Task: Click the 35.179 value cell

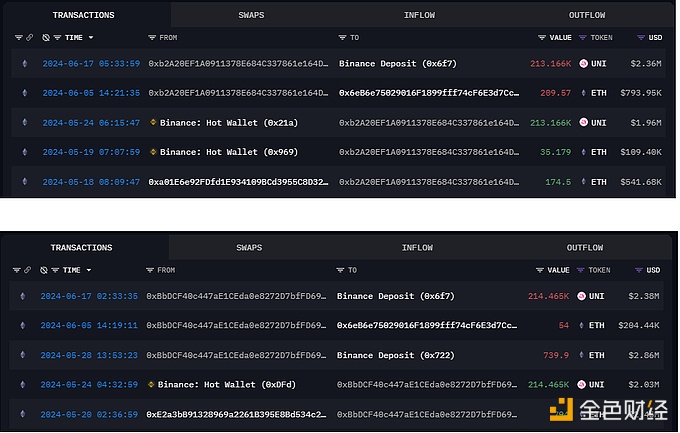Action: [x=555, y=152]
